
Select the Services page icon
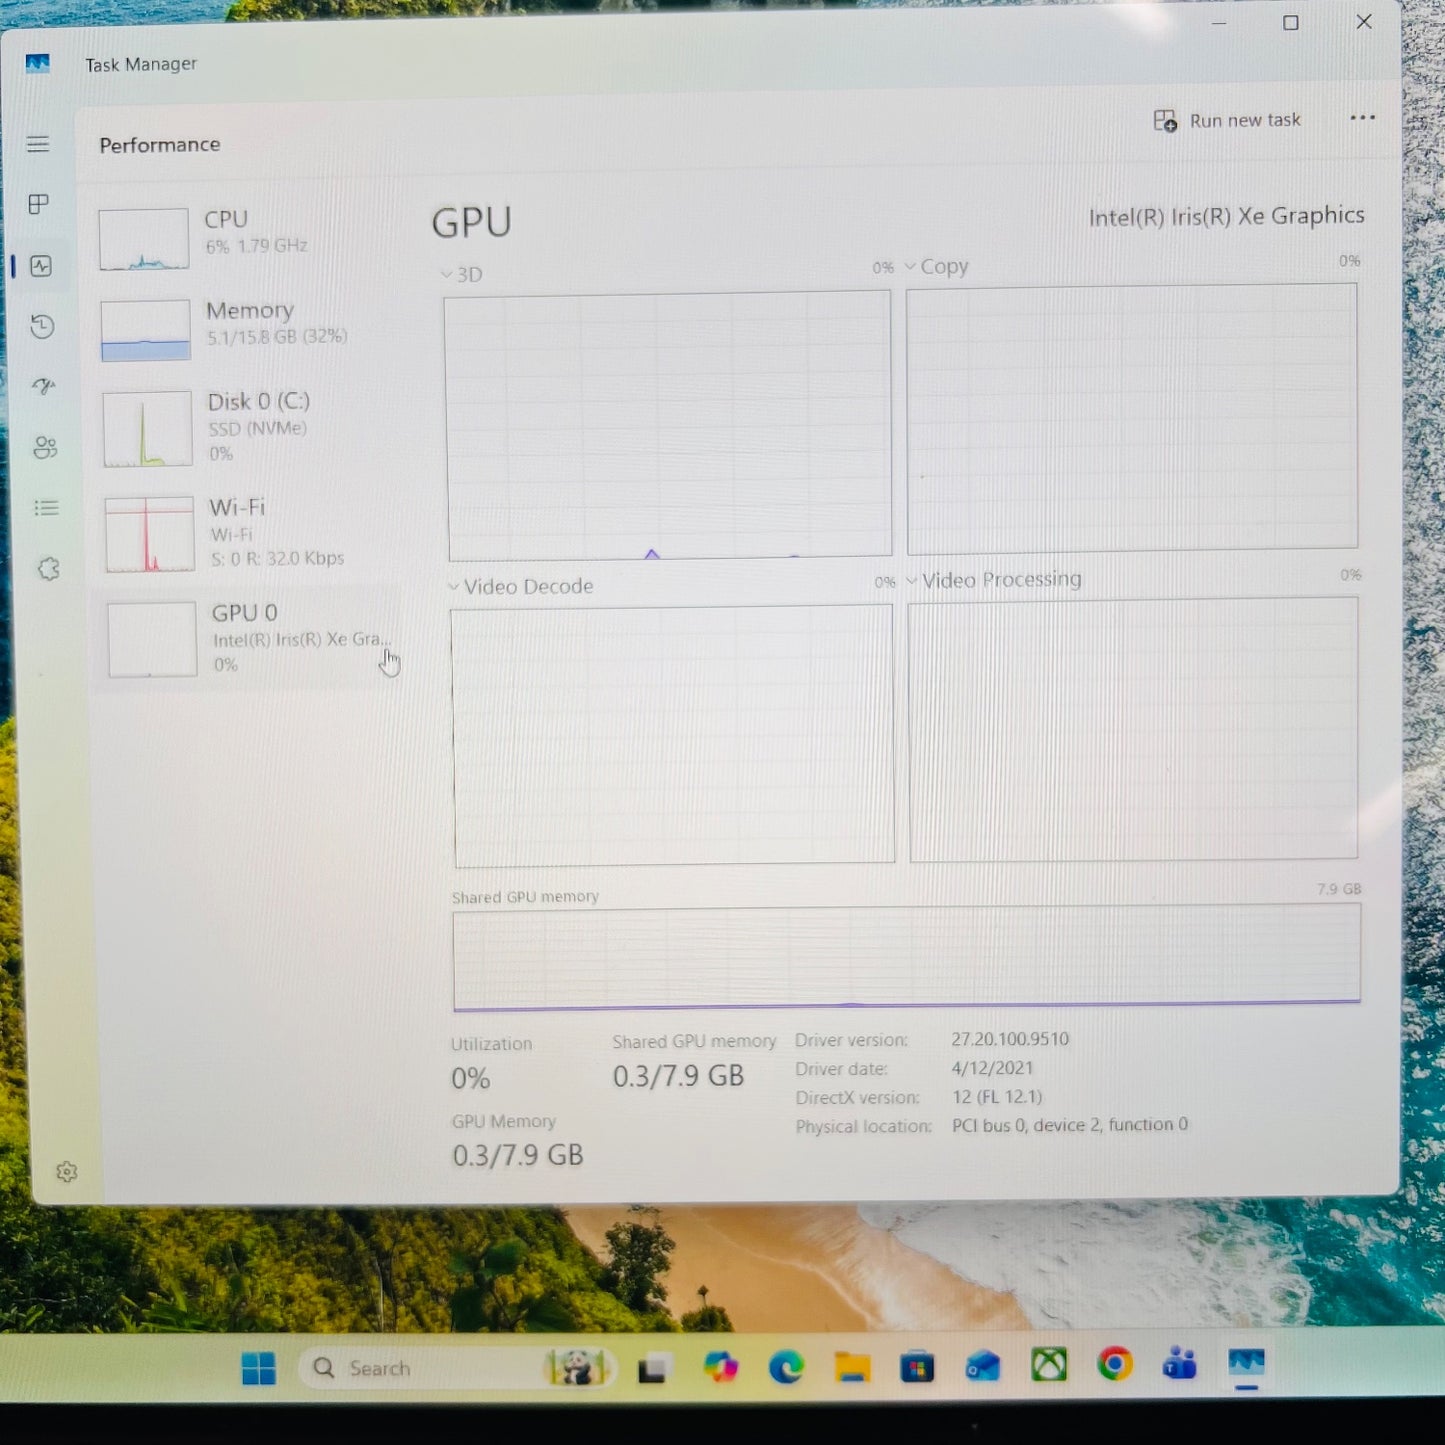pyautogui.click(x=47, y=568)
